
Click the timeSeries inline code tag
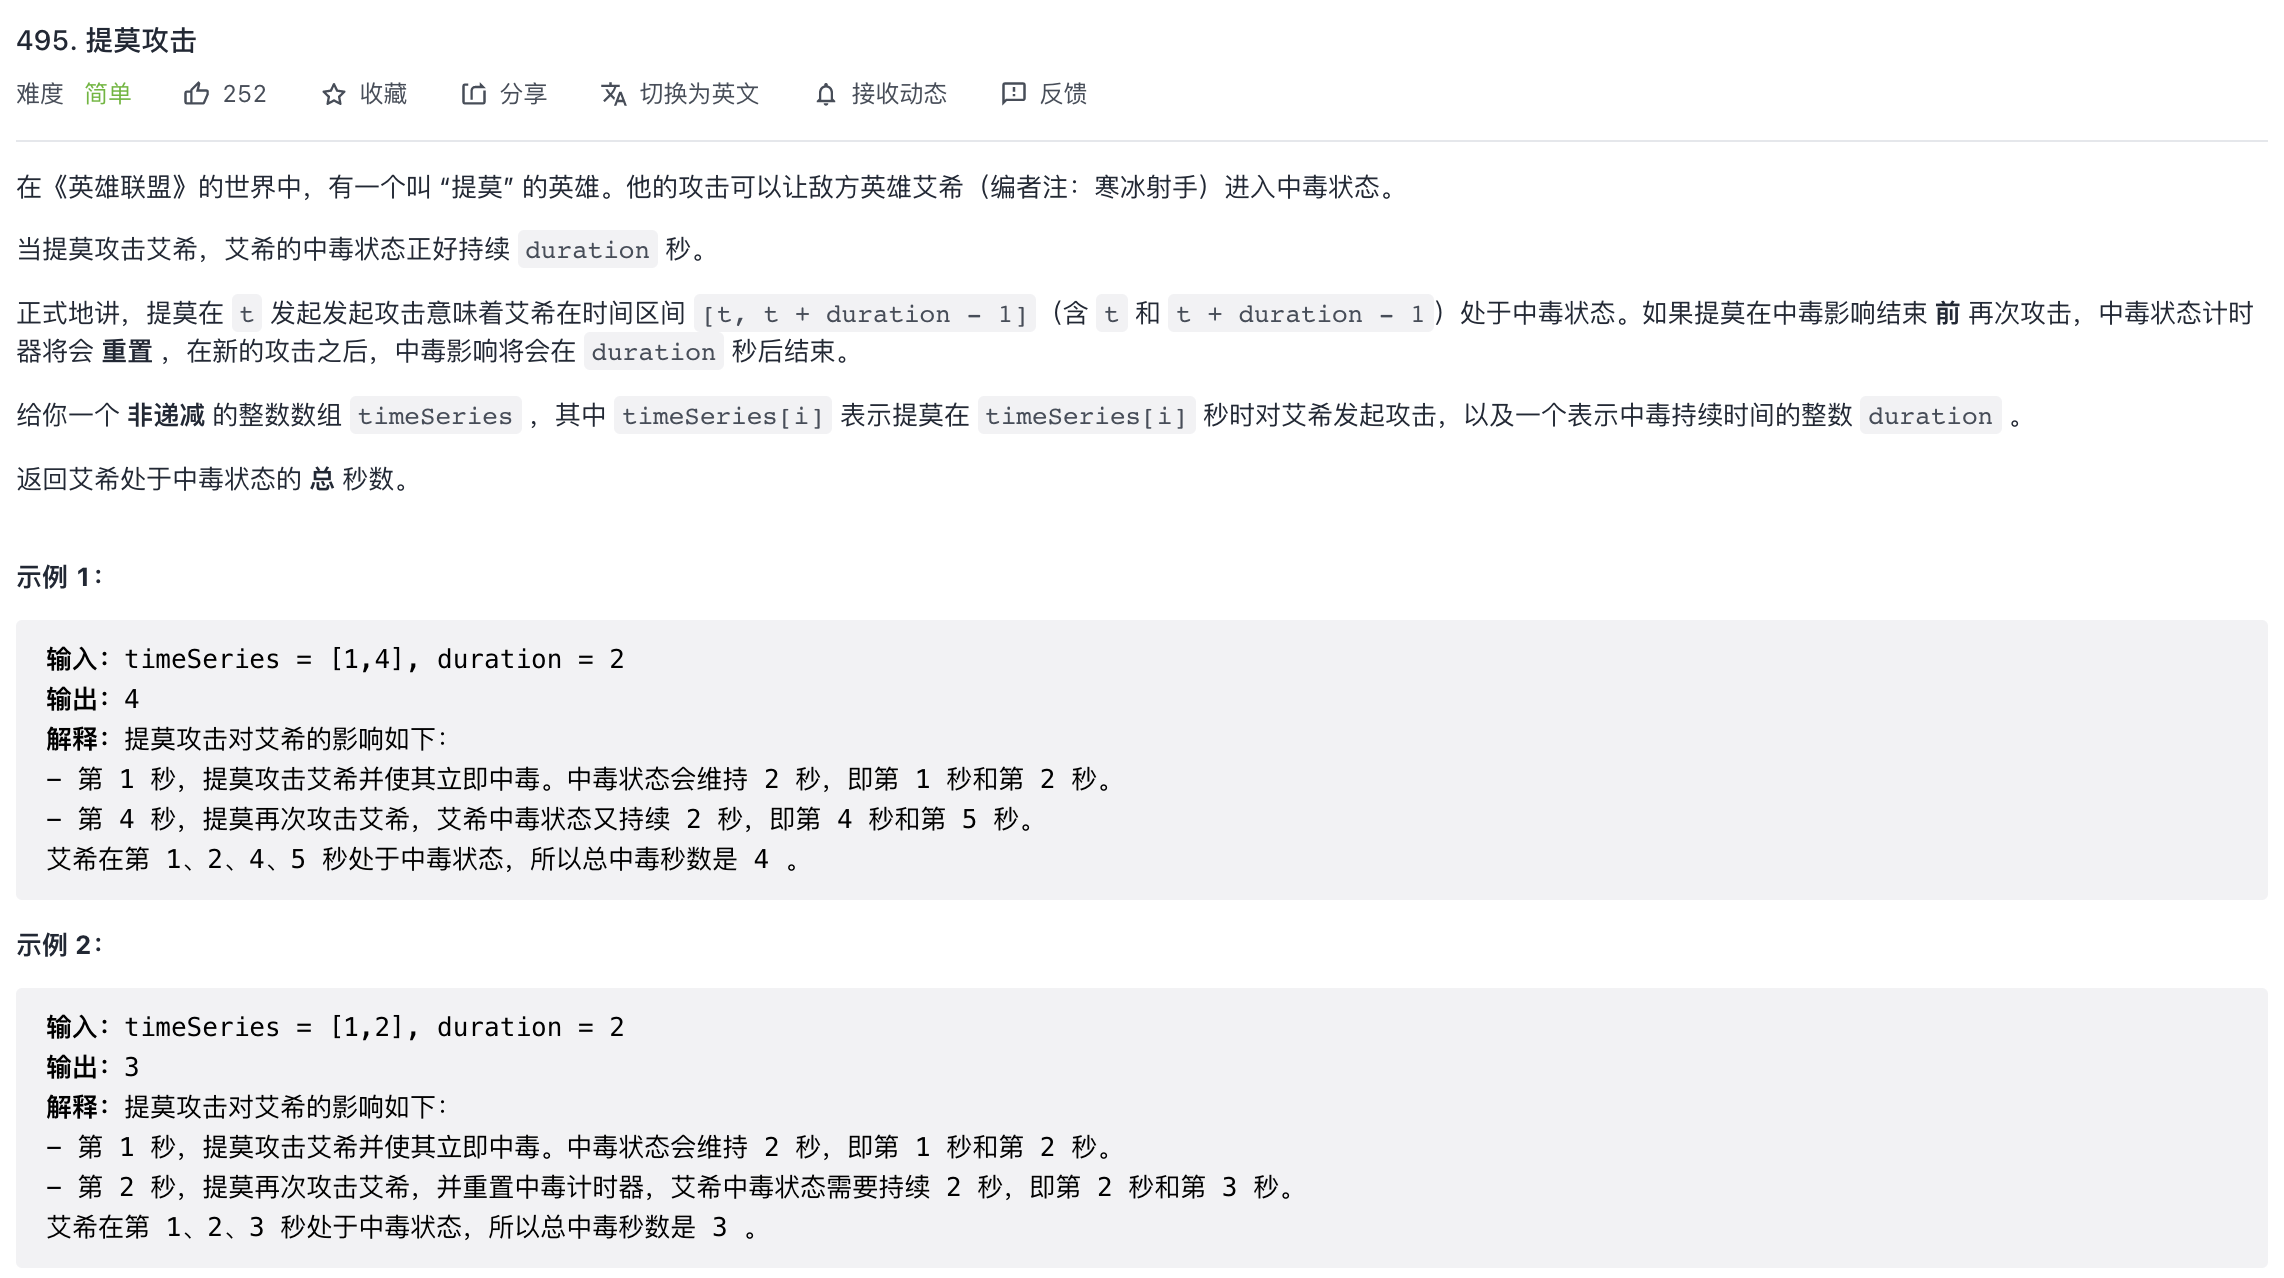coord(435,416)
